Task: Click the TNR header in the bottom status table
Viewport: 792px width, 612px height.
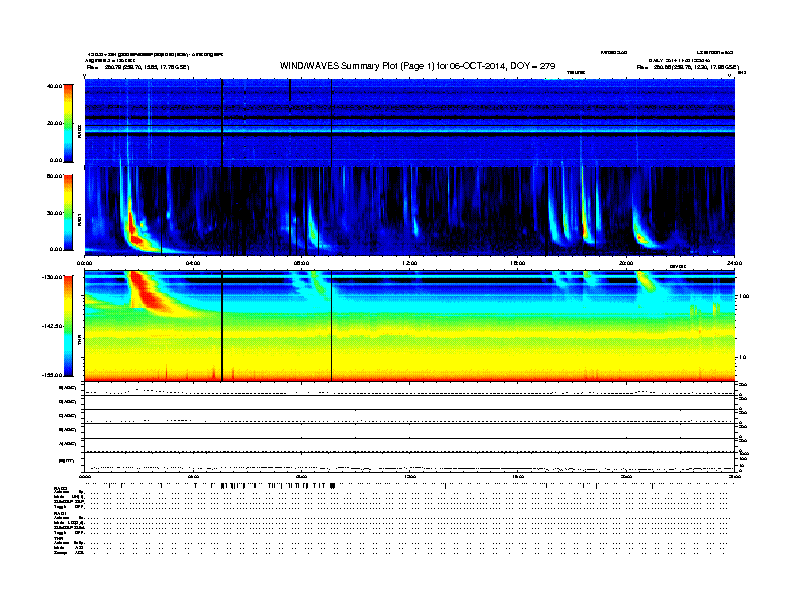Action: point(58,538)
